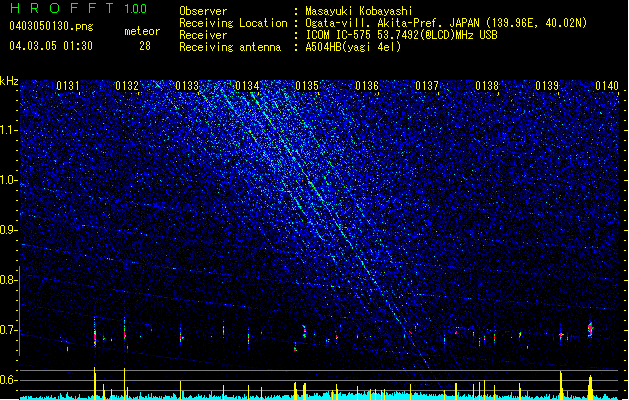Click the 'meteor' label

142,31
